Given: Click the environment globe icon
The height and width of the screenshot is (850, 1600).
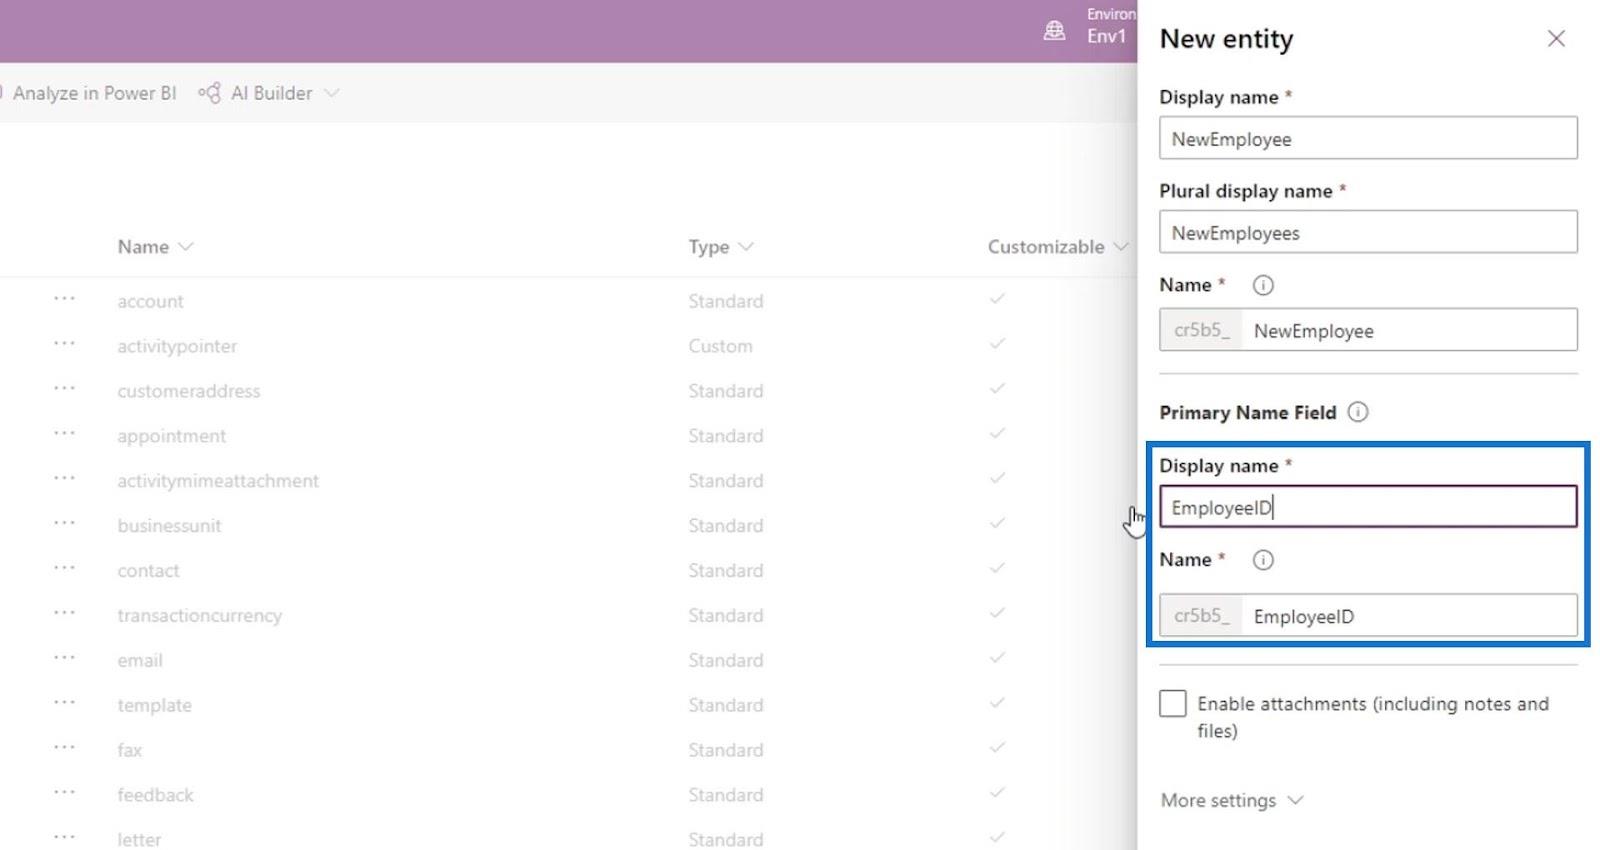Looking at the screenshot, I should point(1054,31).
